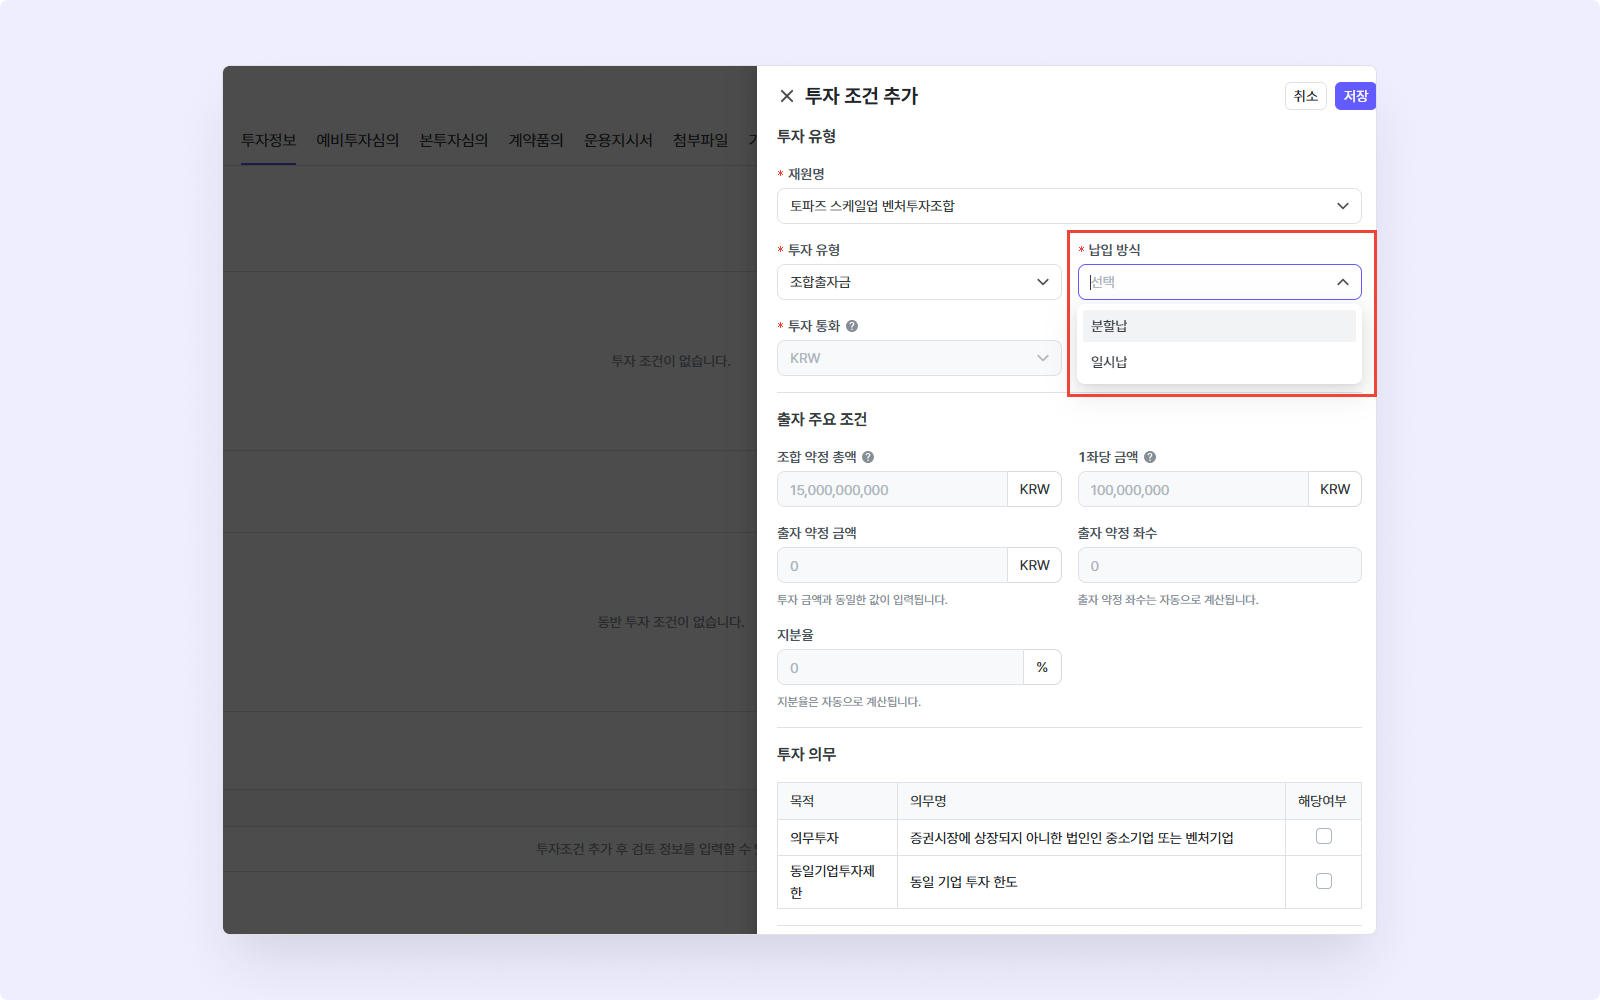Switch to the 예비투자심의 tab

(357, 140)
